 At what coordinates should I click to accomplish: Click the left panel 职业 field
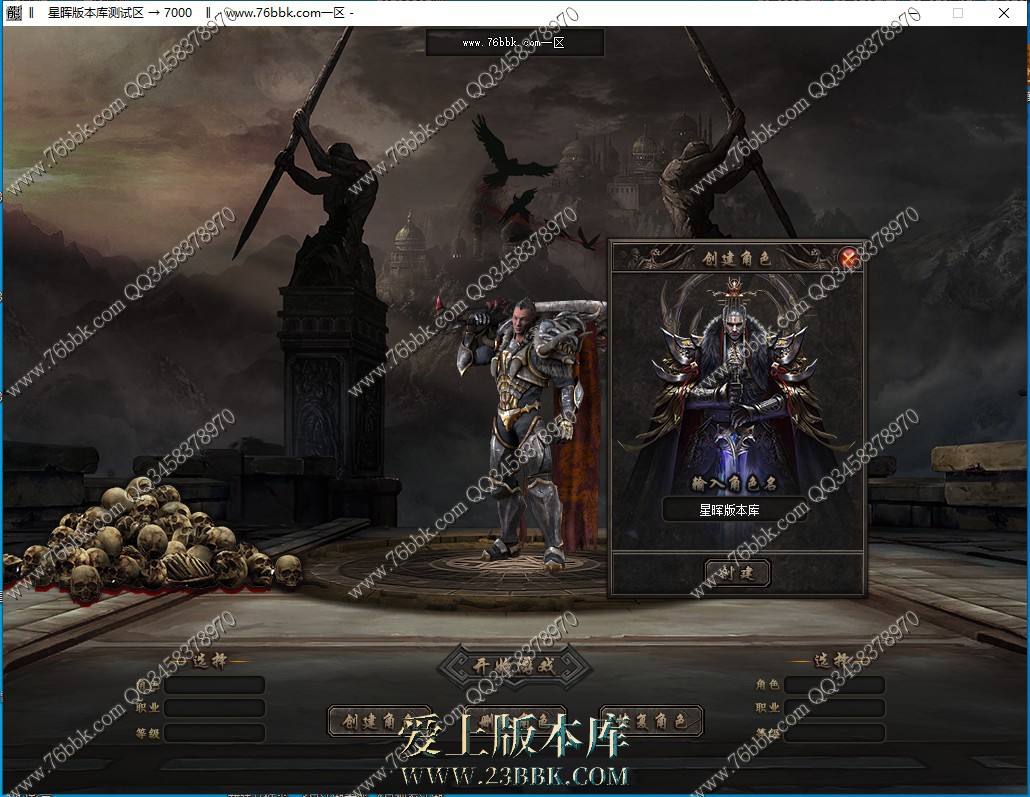point(214,708)
